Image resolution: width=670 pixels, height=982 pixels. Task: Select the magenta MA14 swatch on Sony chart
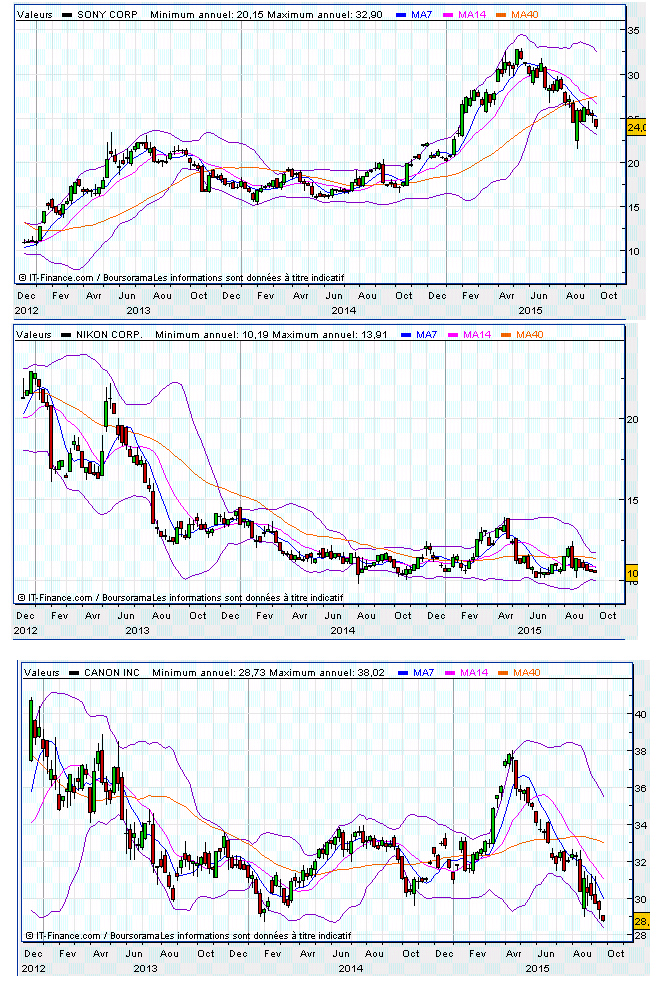[448, 15]
